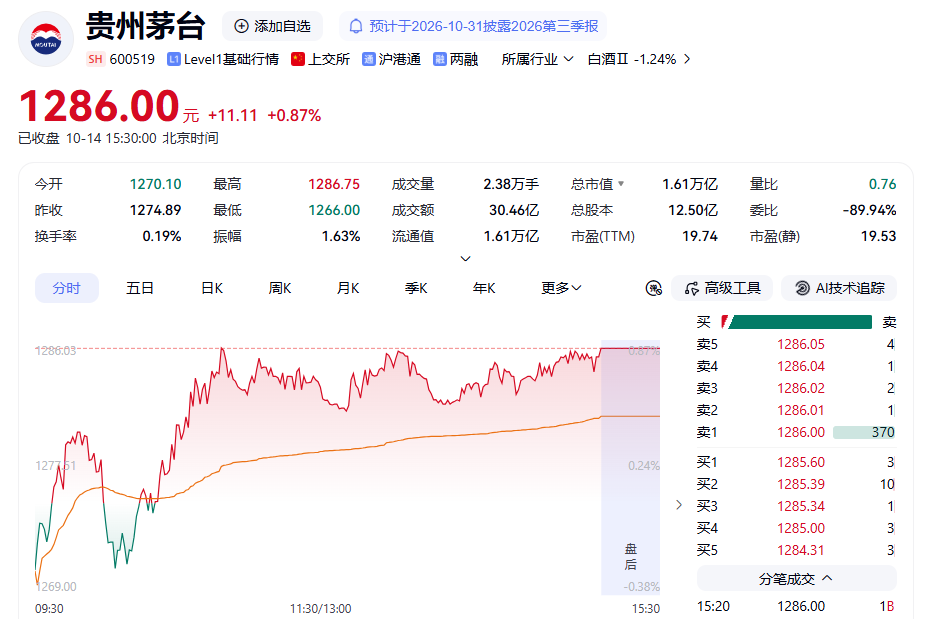925x619 pixels.
Task: Click the 通 badge next to 沪港通
Action: [x=369, y=59]
